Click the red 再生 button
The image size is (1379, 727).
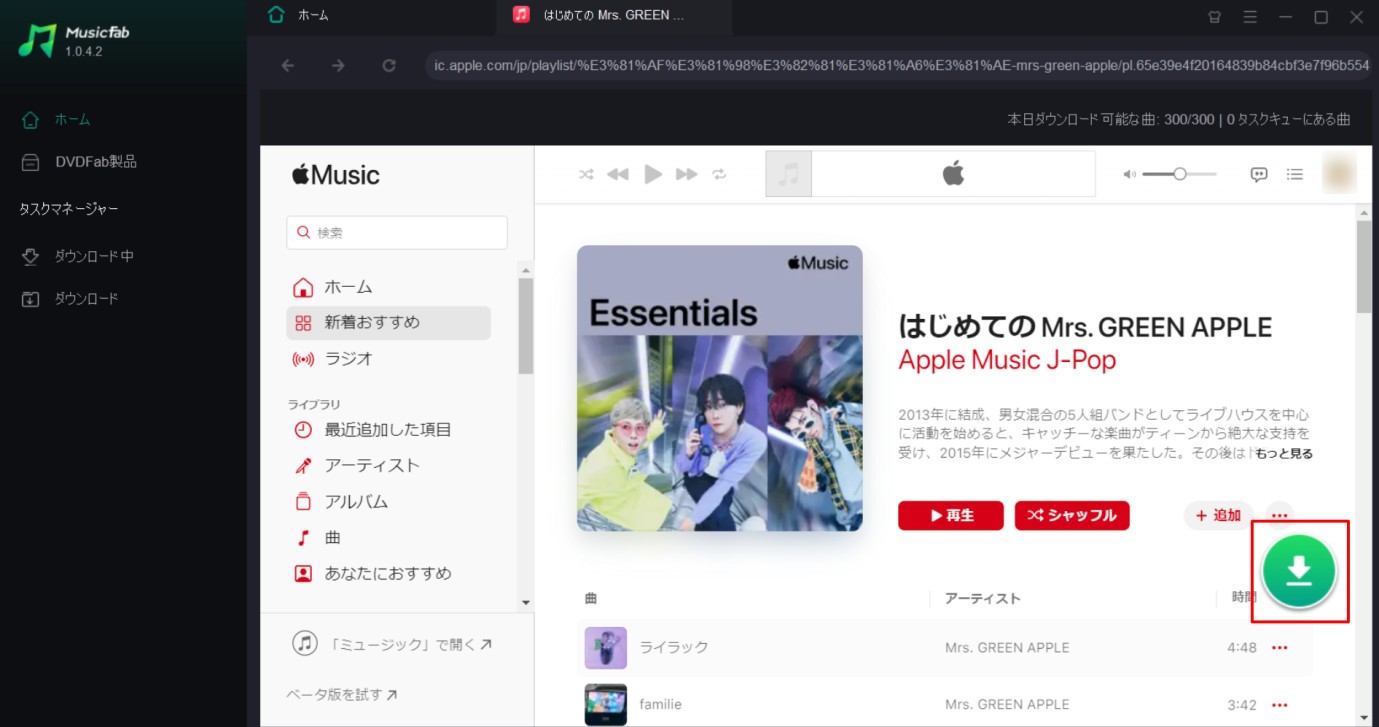tap(951, 515)
